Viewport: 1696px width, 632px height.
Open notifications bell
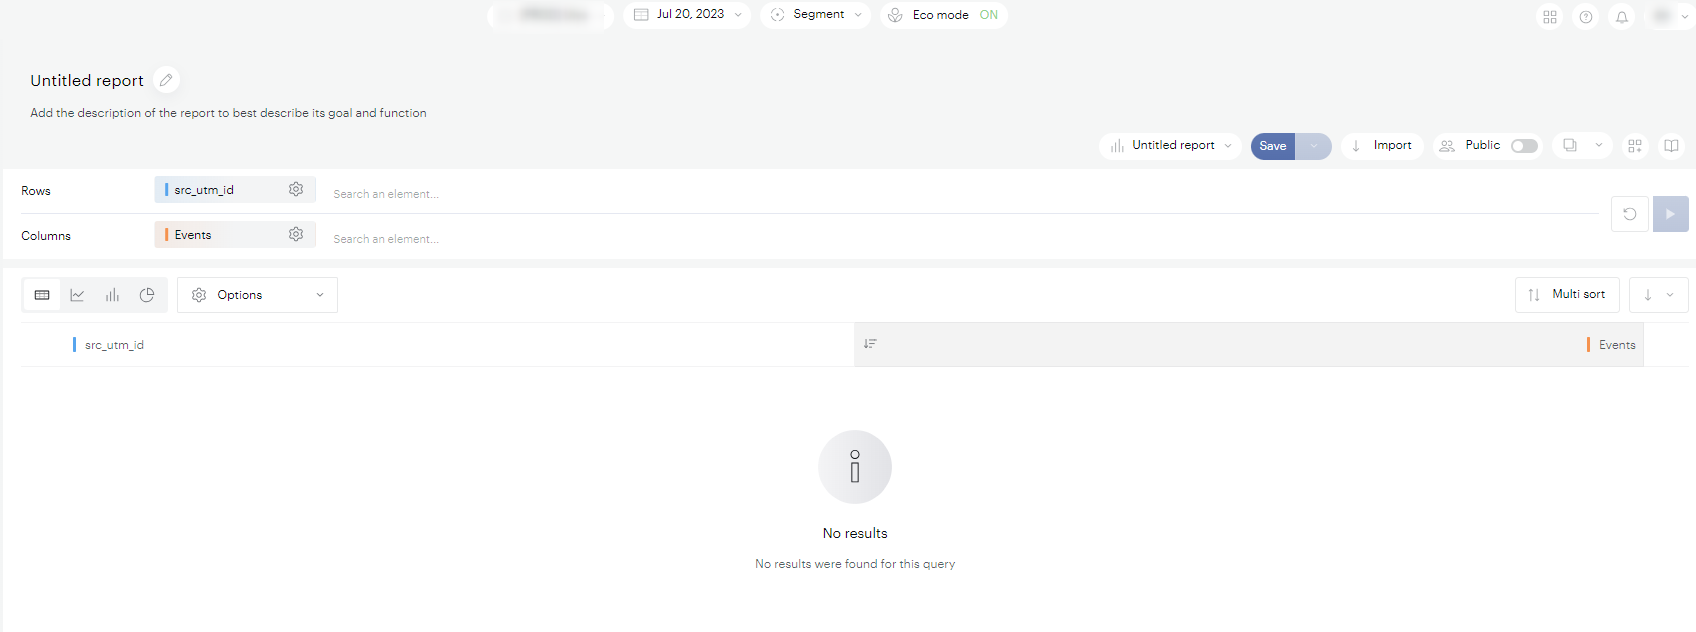tap(1621, 17)
